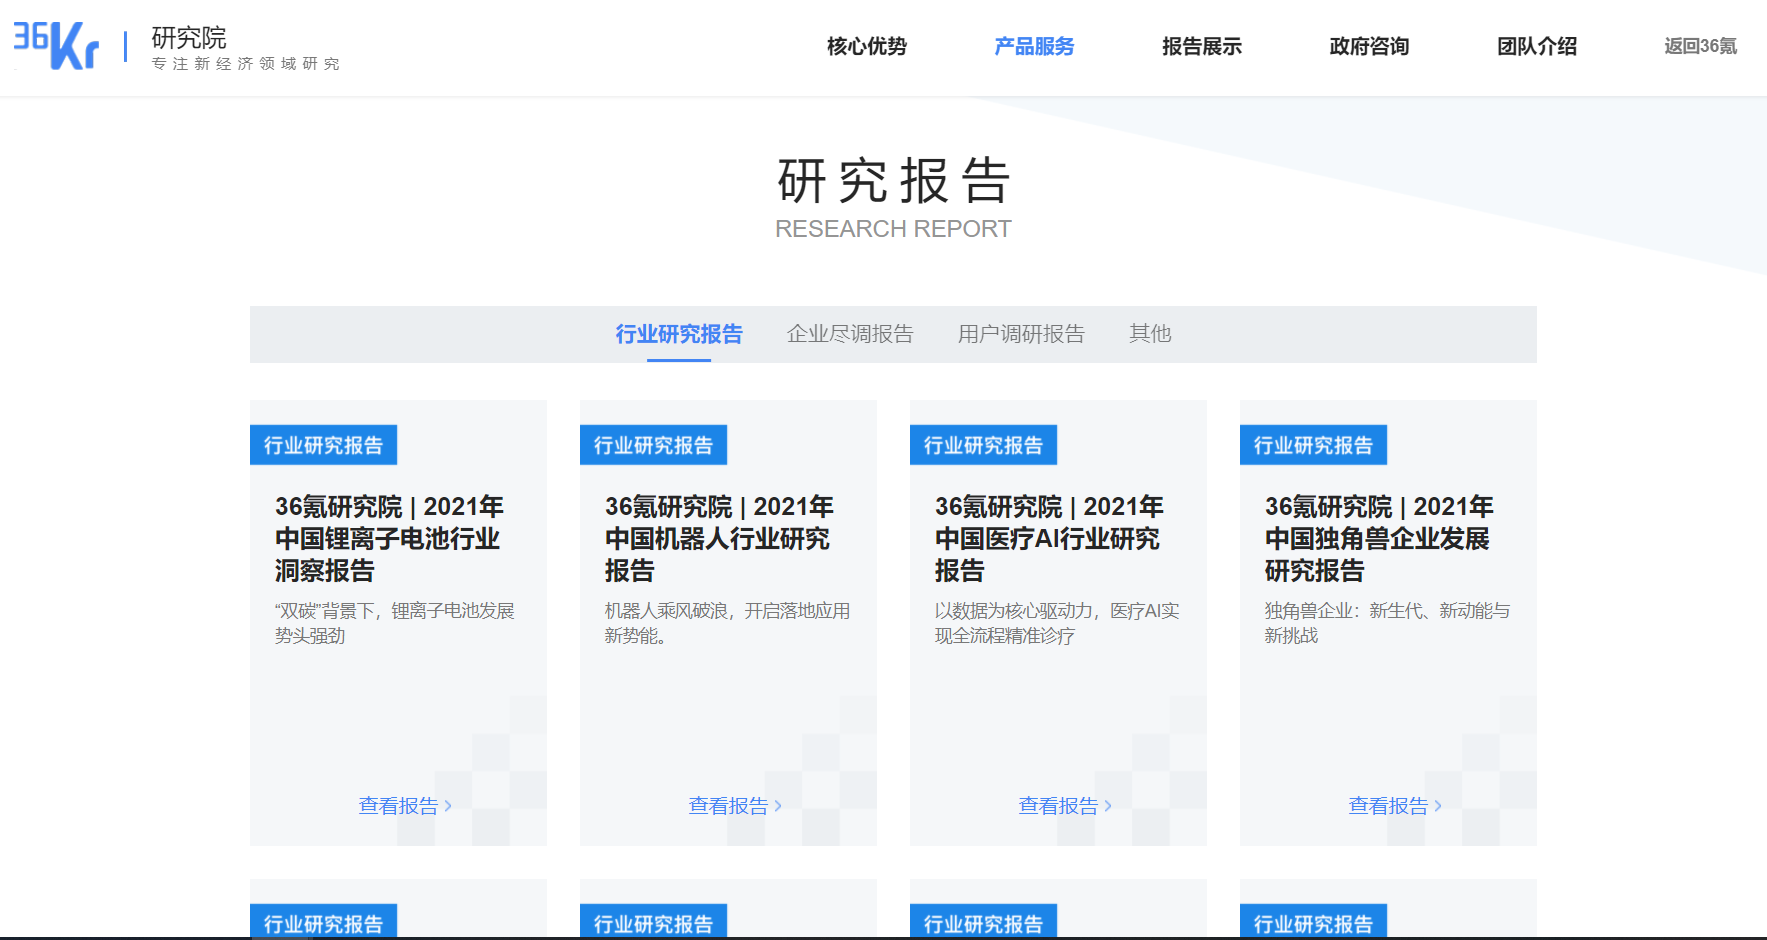Click the description "双碳"背景下，锂离子电池发展势头强劲
This screenshot has width=1767, height=940.
pos(395,623)
